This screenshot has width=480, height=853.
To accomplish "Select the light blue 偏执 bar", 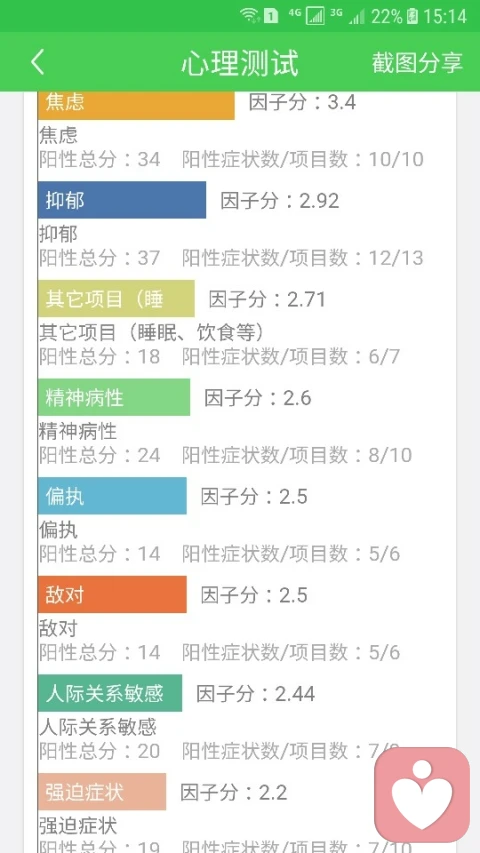I will (112, 496).
